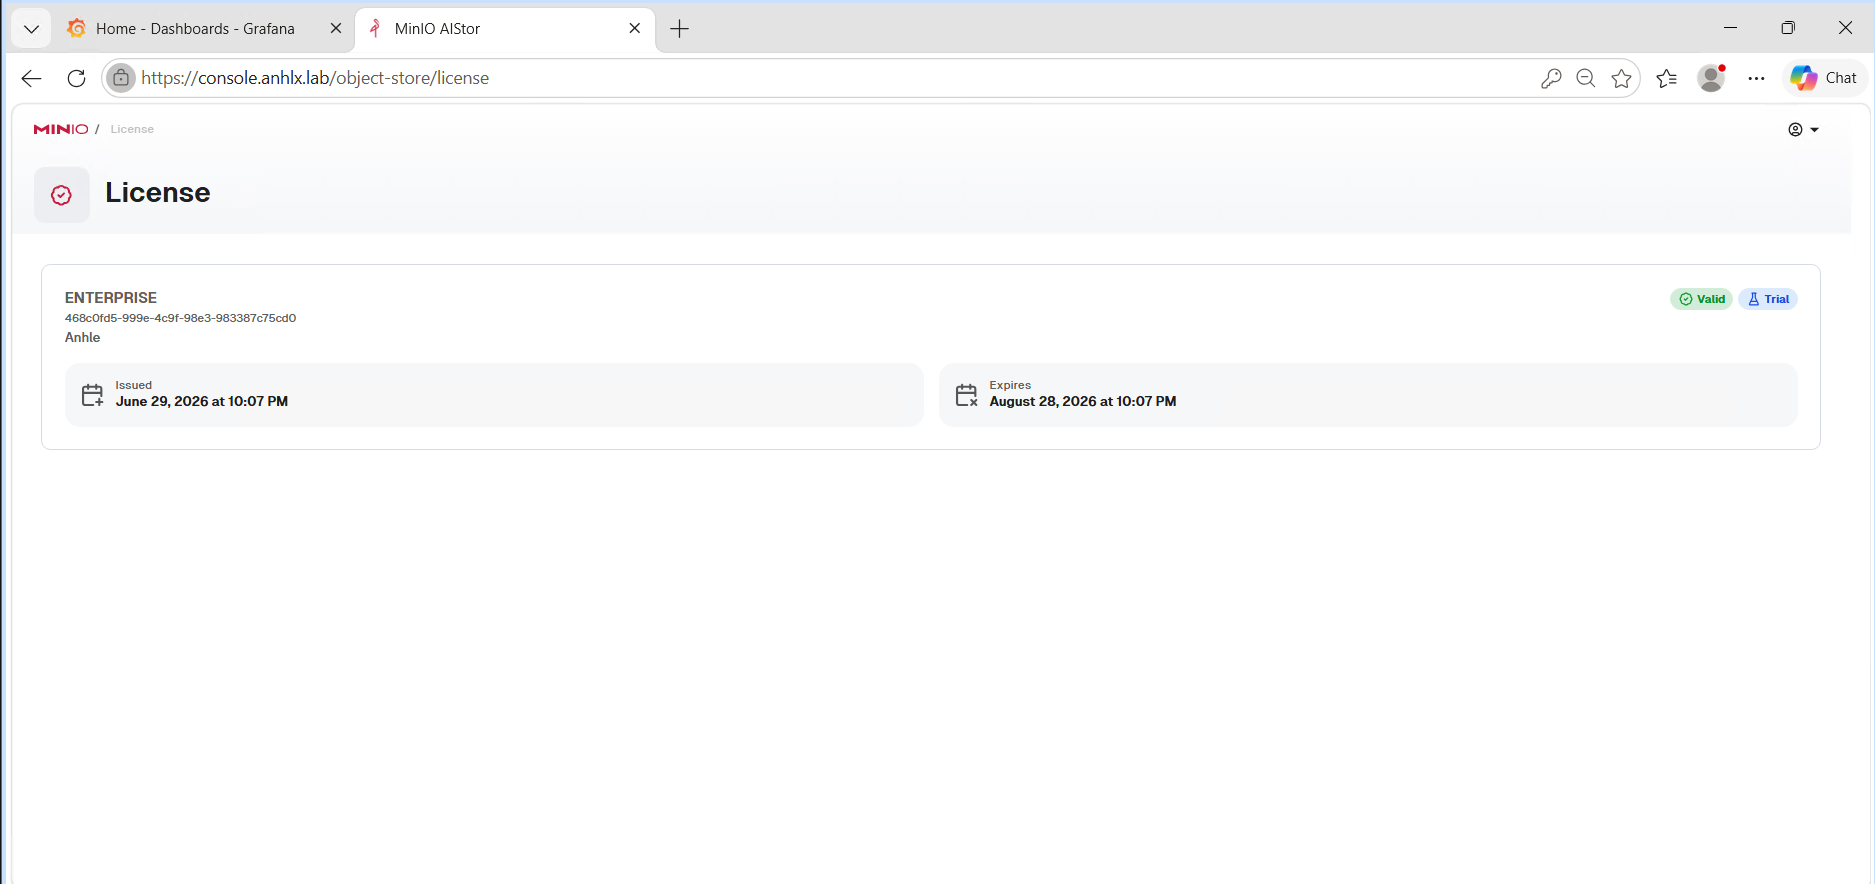Open the browser profile avatar
This screenshot has width=1875, height=884.
pyautogui.click(x=1712, y=78)
